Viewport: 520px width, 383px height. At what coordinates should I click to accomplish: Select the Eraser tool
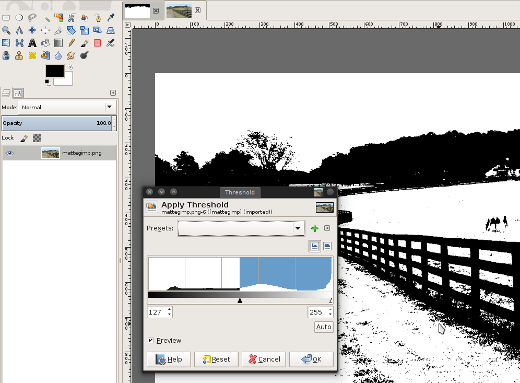(x=98, y=43)
